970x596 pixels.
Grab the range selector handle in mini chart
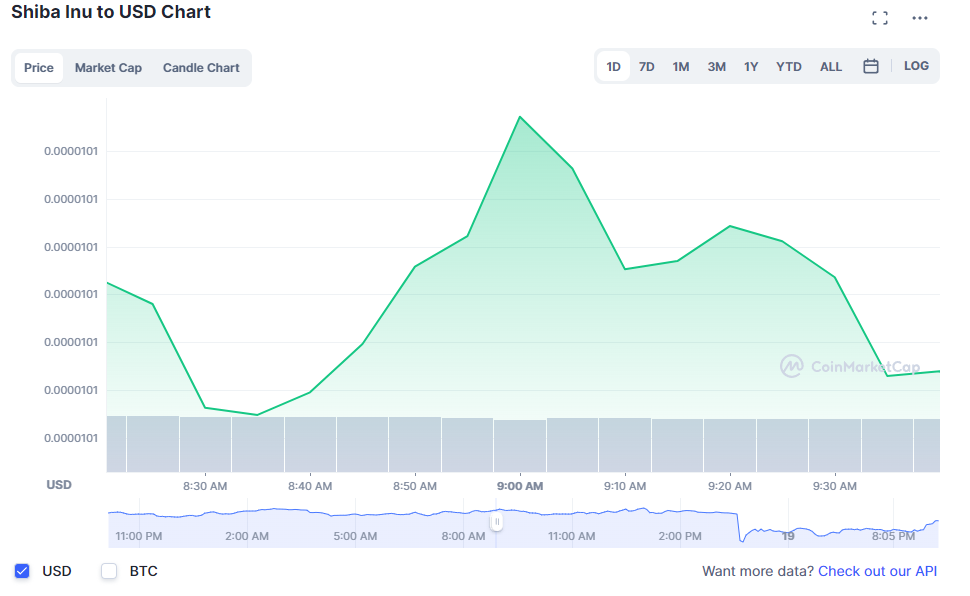(497, 522)
